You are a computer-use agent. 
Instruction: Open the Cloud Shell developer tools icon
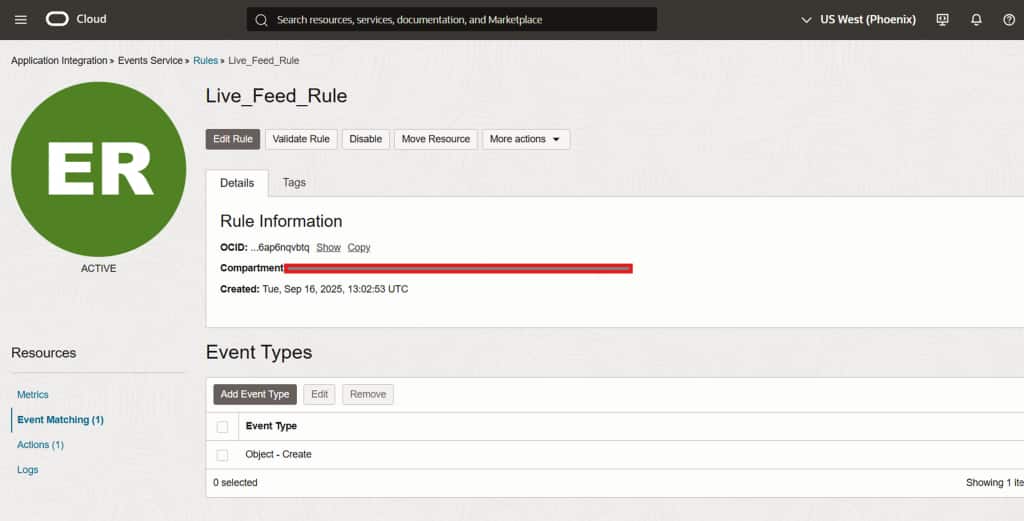coord(942,20)
